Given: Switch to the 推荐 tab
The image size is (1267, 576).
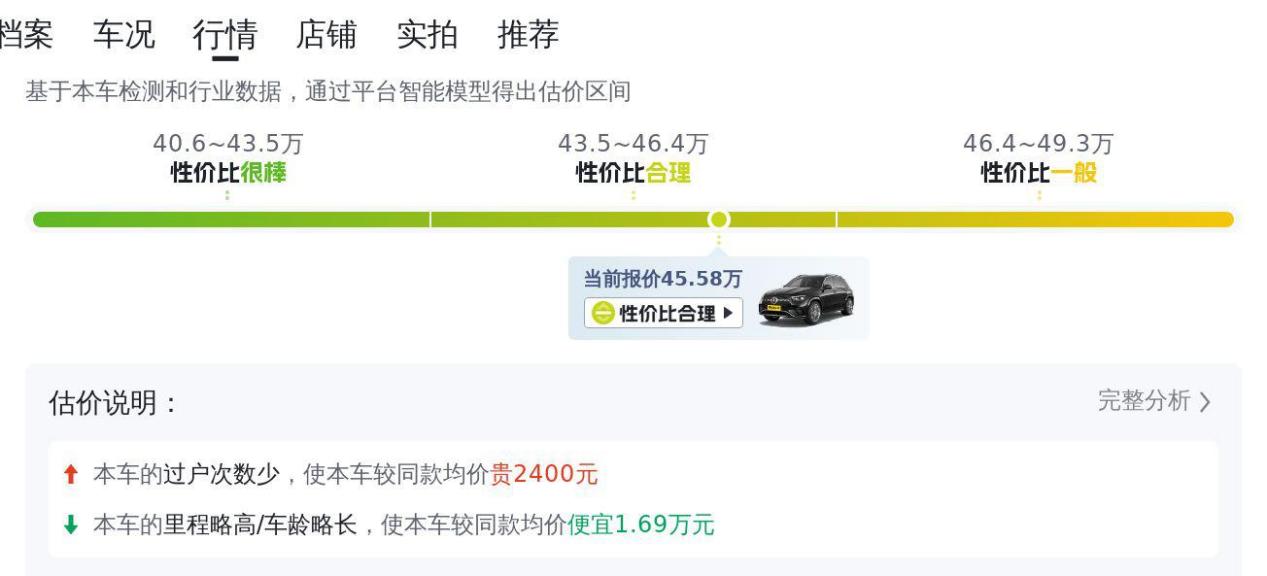Looking at the screenshot, I should tap(528, 36).
